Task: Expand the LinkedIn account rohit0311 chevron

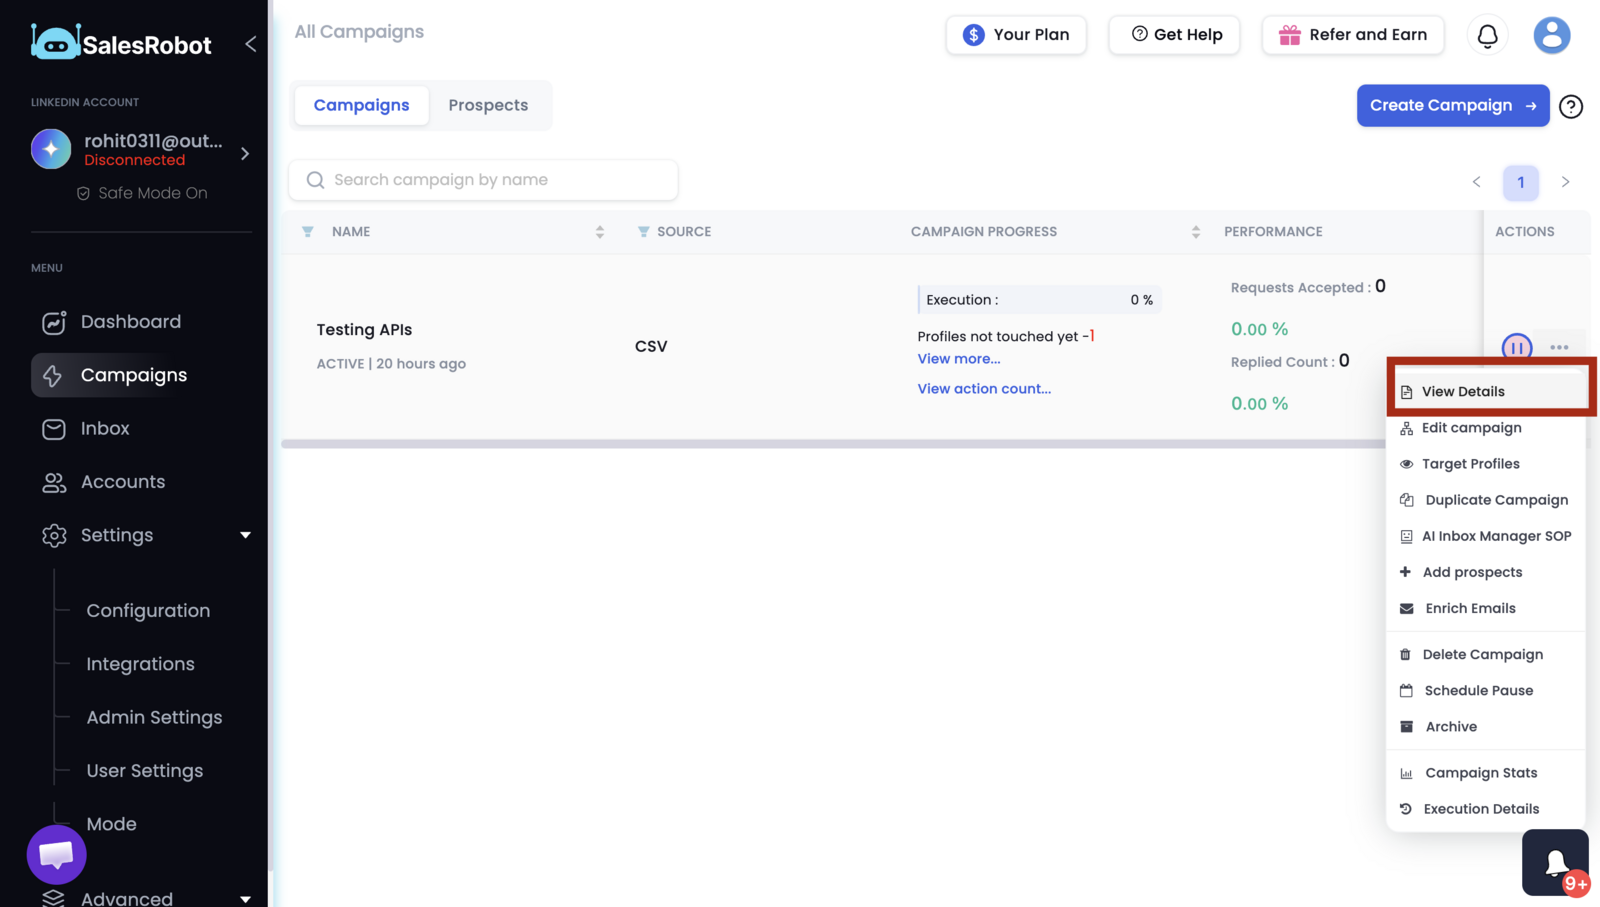Action: tap(245, 153)
